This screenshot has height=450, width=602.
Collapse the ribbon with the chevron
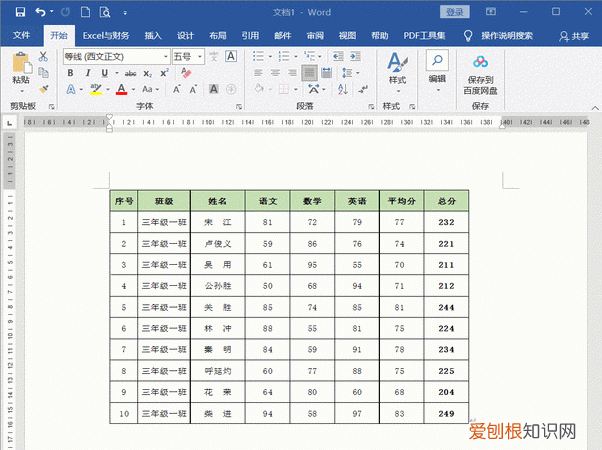tap(595, 108)
